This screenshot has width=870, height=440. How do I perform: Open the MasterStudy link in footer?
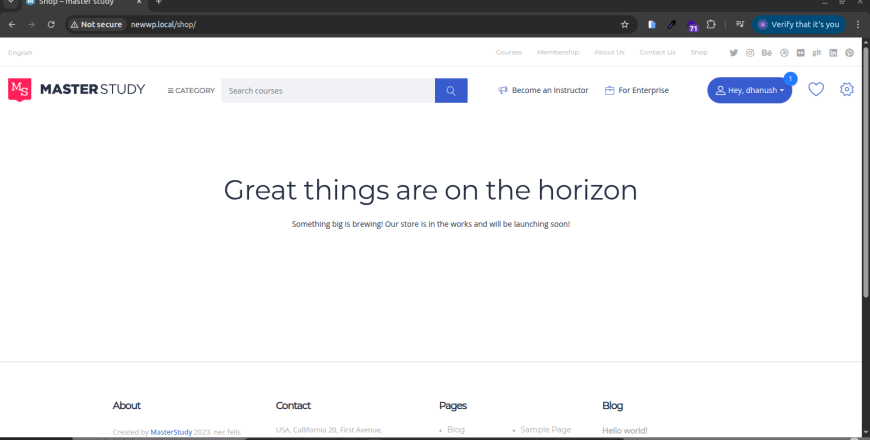point(171,432)
